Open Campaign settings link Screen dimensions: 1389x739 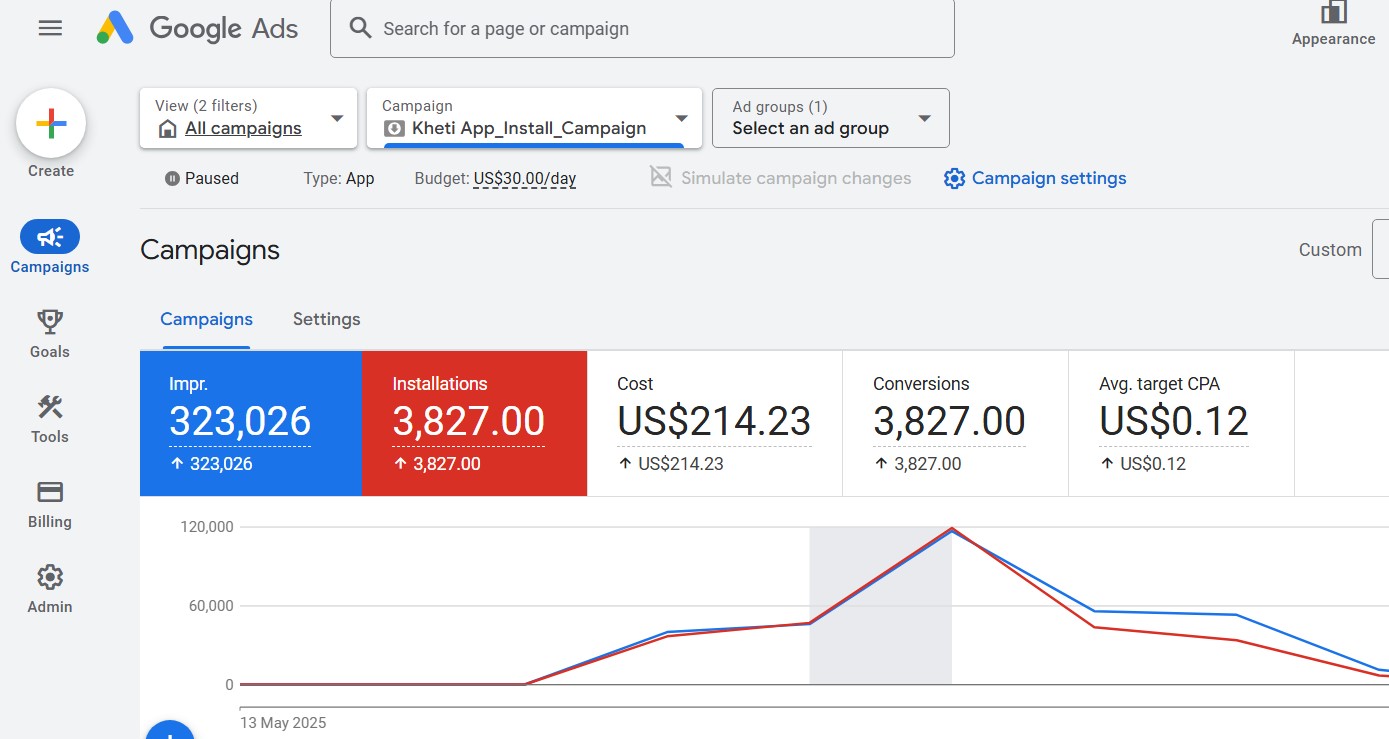[x=1036, y=178]
